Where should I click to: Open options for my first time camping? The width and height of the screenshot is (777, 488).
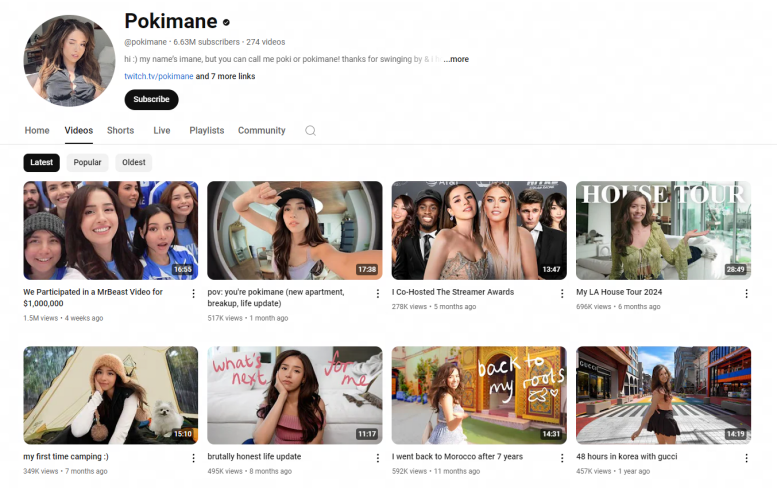(193, 458)
